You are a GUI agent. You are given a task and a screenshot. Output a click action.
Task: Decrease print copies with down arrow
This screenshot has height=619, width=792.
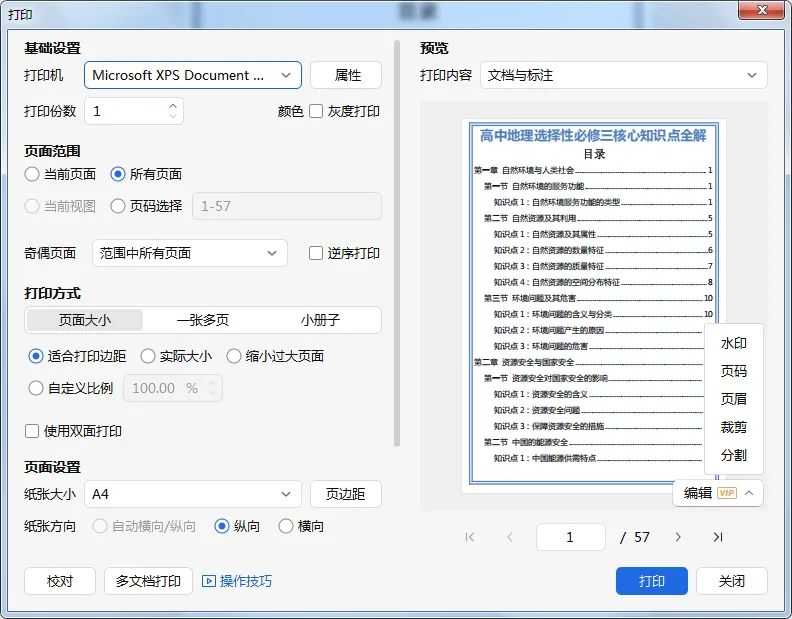click(173, 116)
